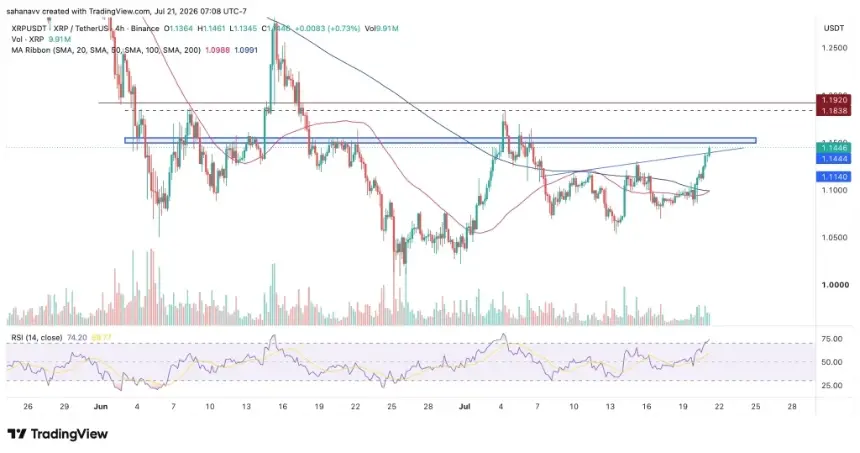This screenshot has width=860, height=453.
Task: Click the 75.00 RSI axis label
Action: [833, 339]
